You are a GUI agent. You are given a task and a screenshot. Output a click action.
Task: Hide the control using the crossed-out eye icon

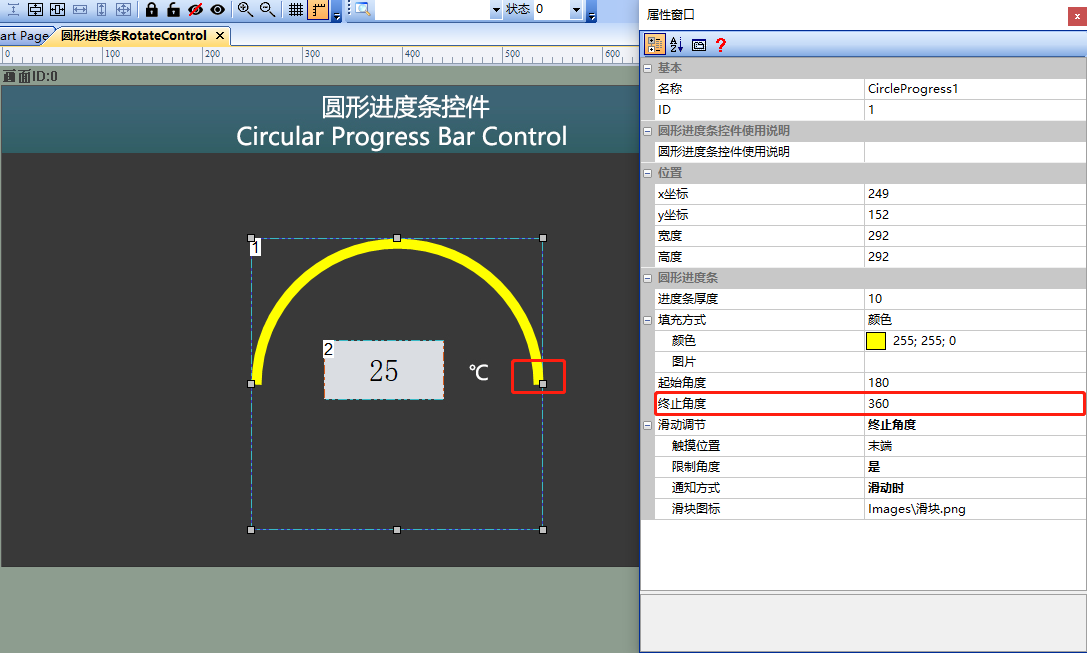point(195,9)
